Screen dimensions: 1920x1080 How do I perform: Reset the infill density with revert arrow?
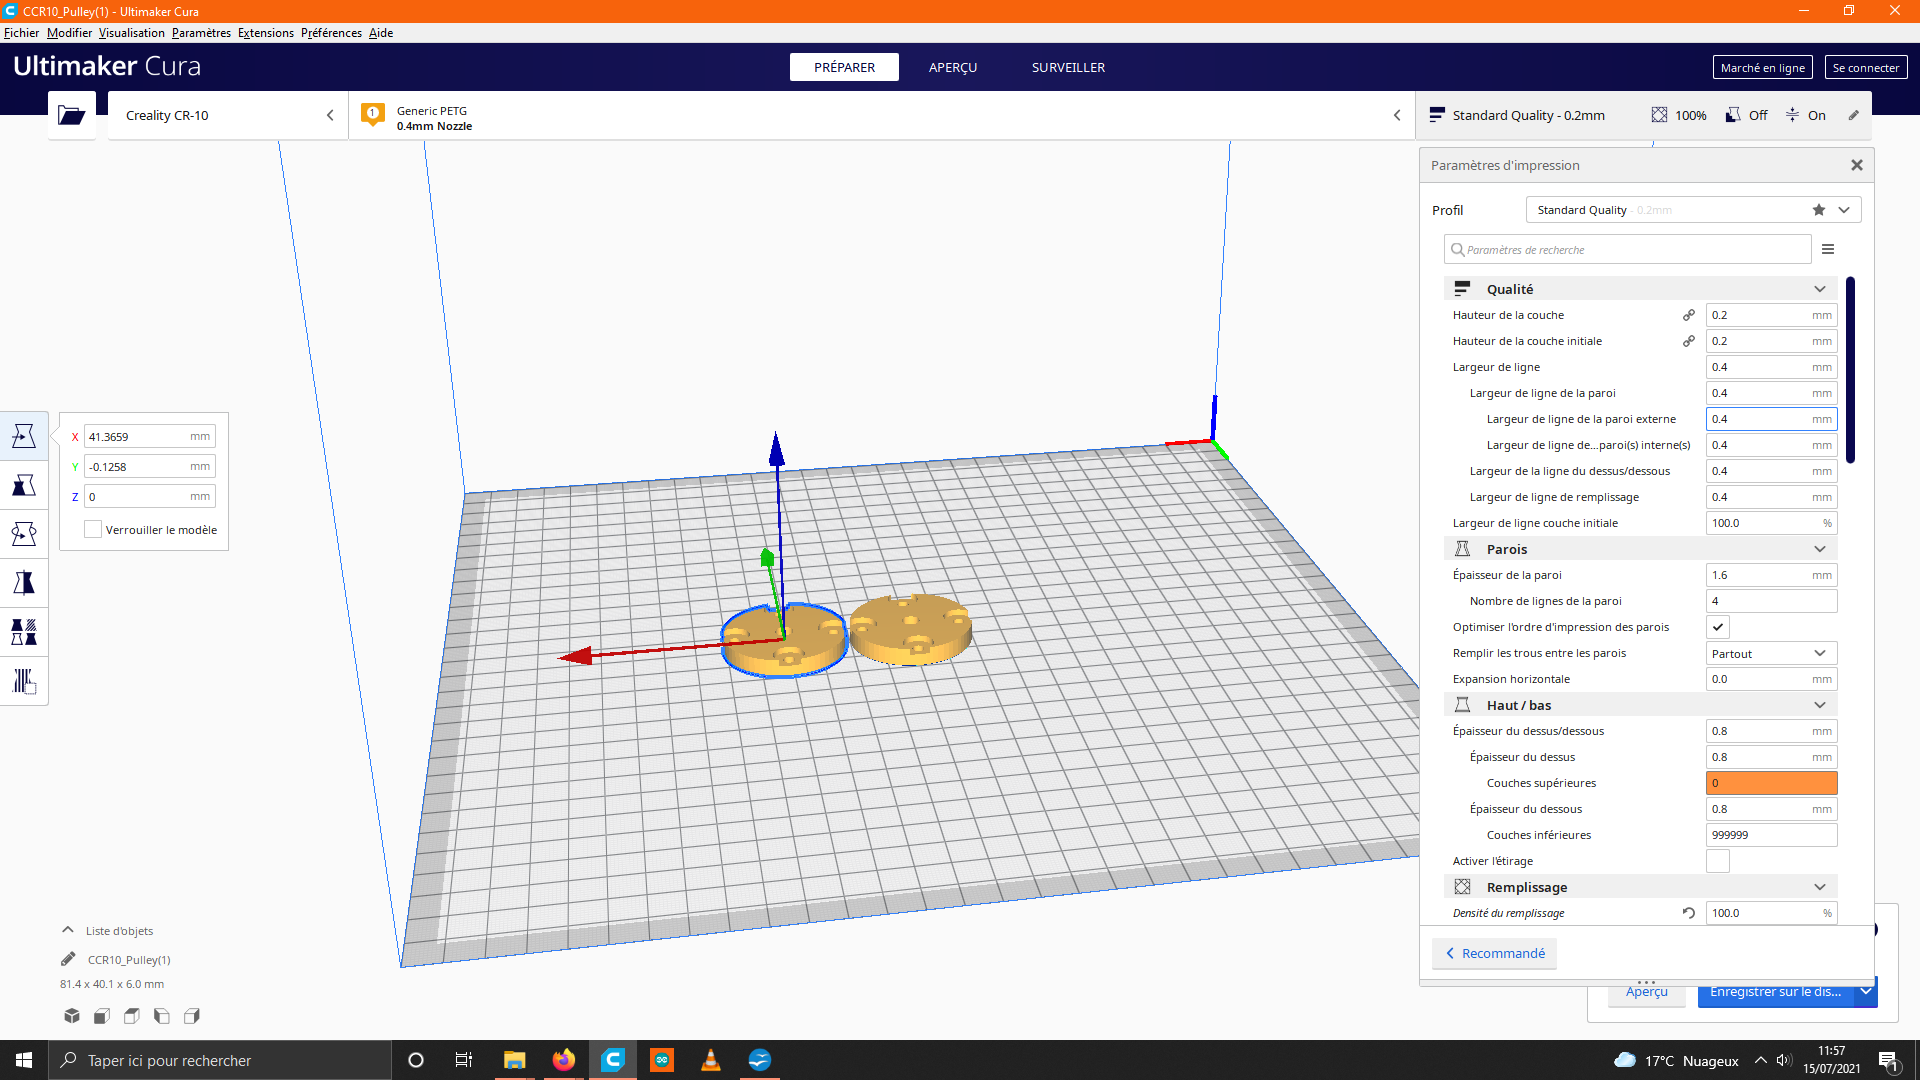(x=1689, y=913)
